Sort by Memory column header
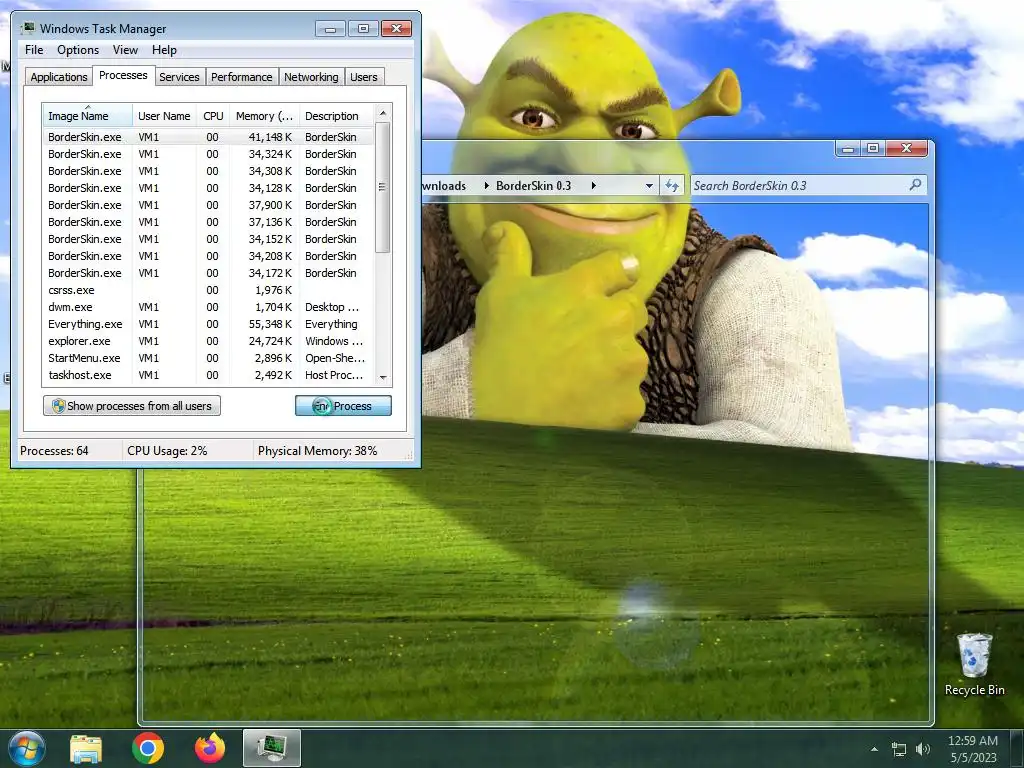Image resolution: width=1024 pixels, height=768 pixels. tap(264, 116)
